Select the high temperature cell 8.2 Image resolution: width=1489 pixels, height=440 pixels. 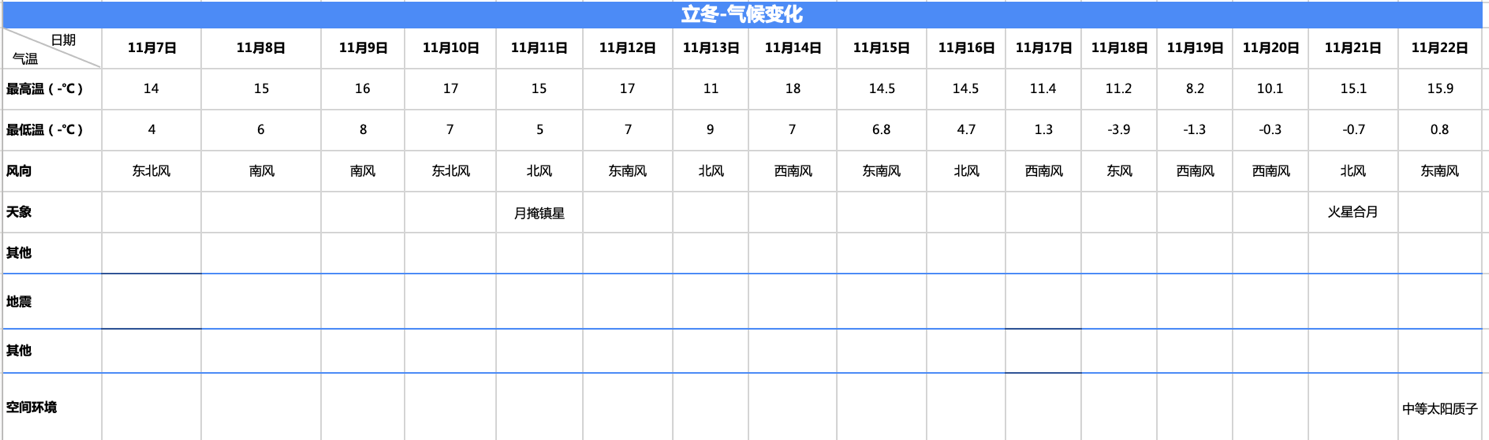point(1195,89)
